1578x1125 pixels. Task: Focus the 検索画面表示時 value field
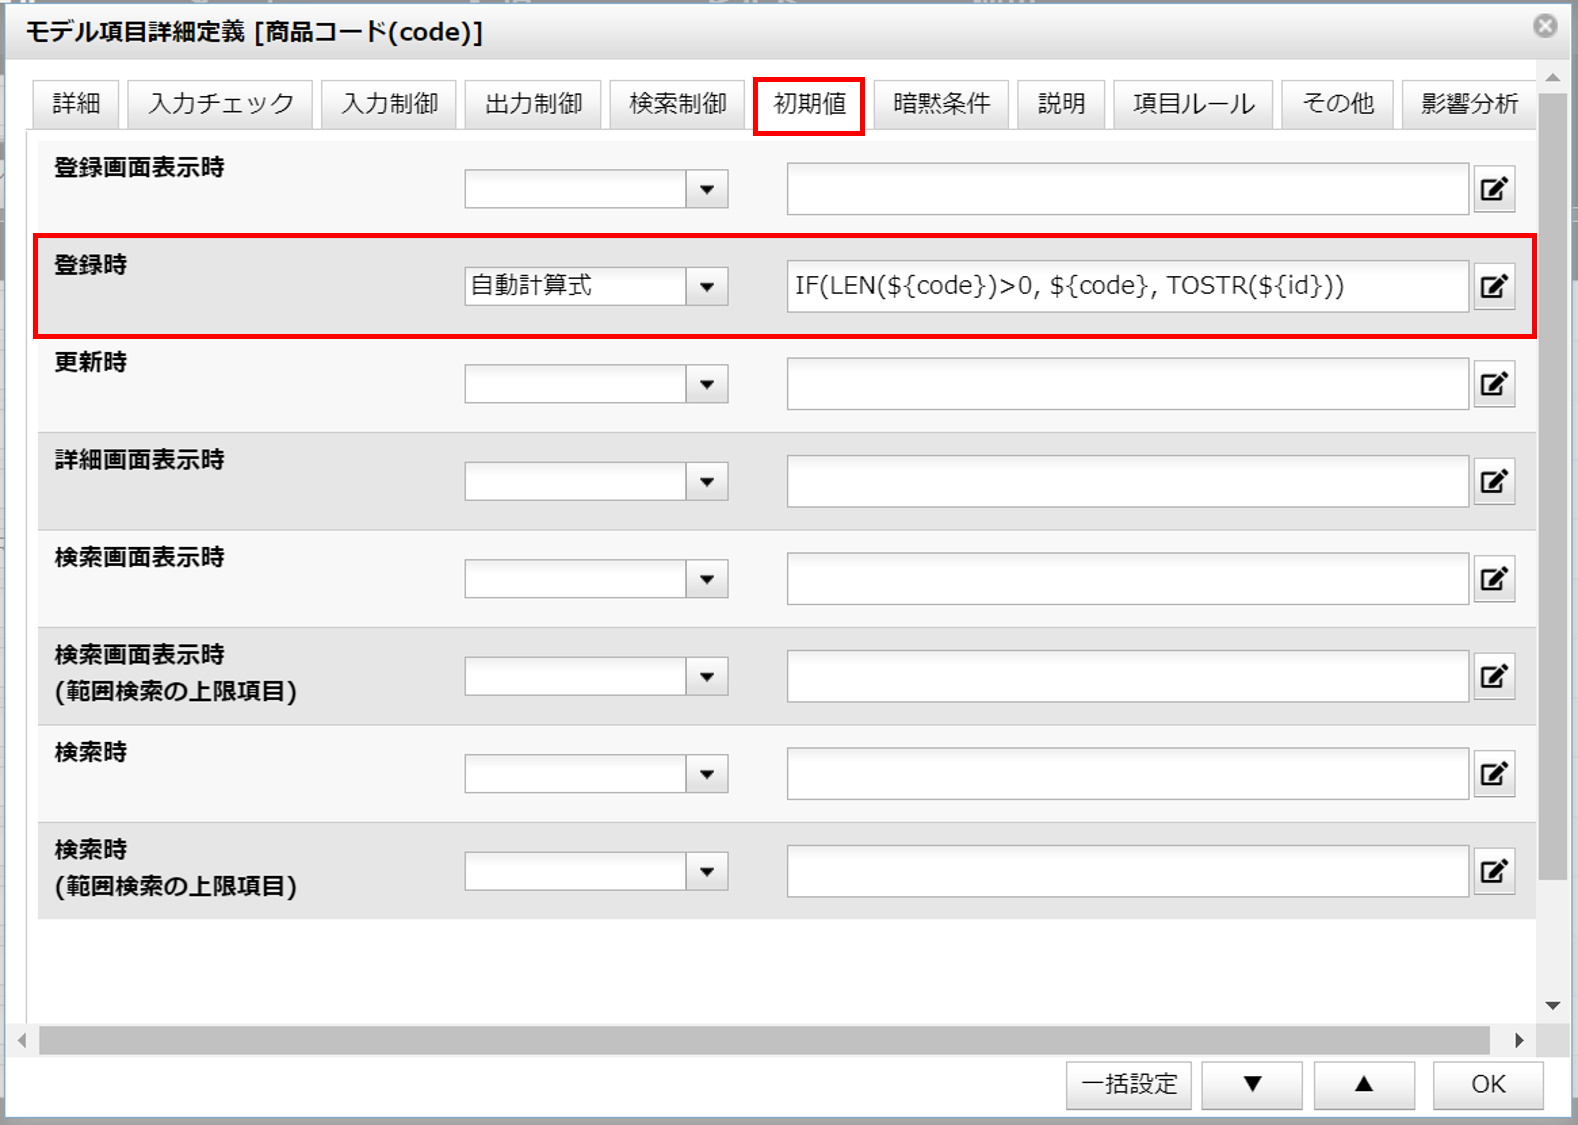pos(1127,579)
